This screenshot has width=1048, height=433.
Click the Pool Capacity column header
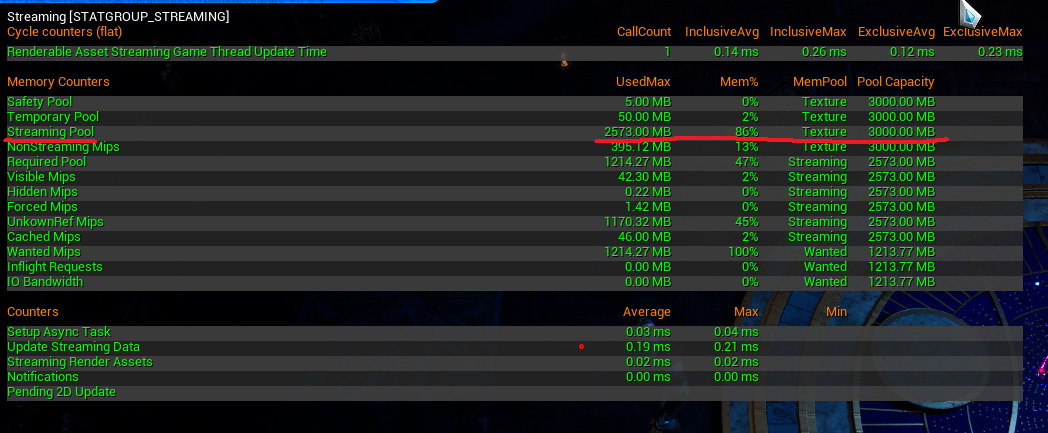(896, 82)
